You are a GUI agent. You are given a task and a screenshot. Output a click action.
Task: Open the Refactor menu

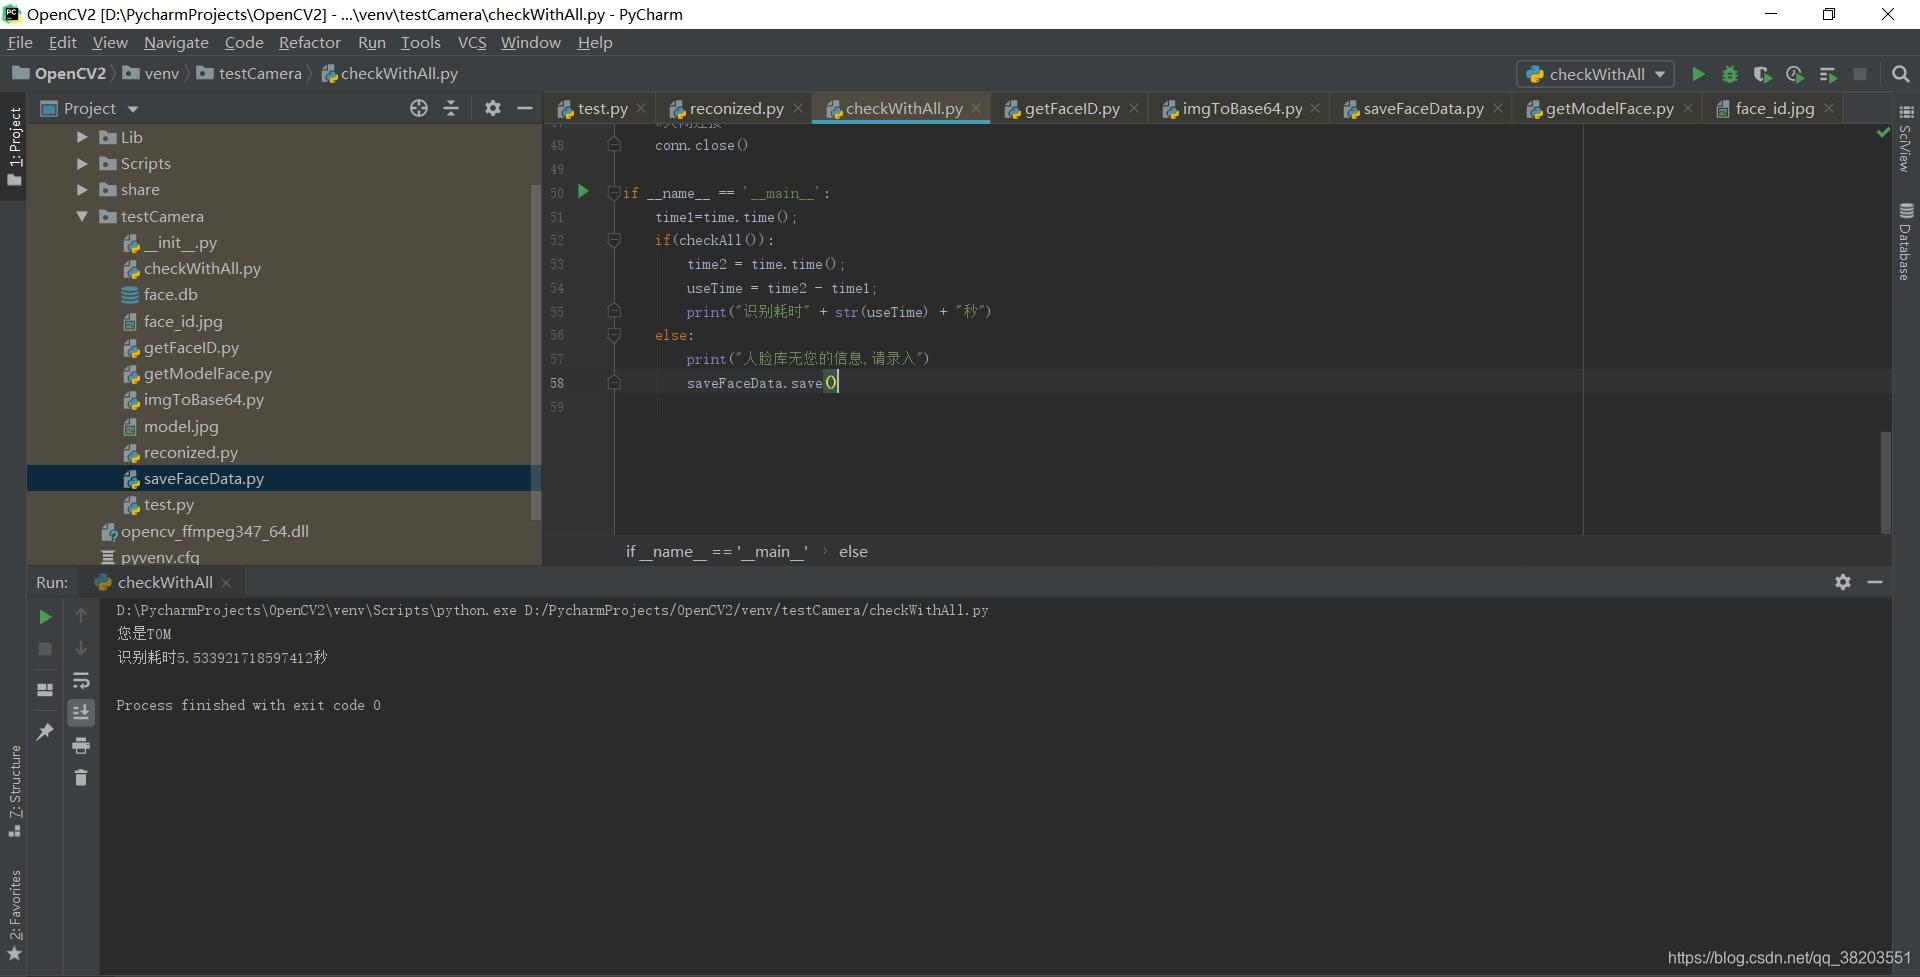[309, 42]
